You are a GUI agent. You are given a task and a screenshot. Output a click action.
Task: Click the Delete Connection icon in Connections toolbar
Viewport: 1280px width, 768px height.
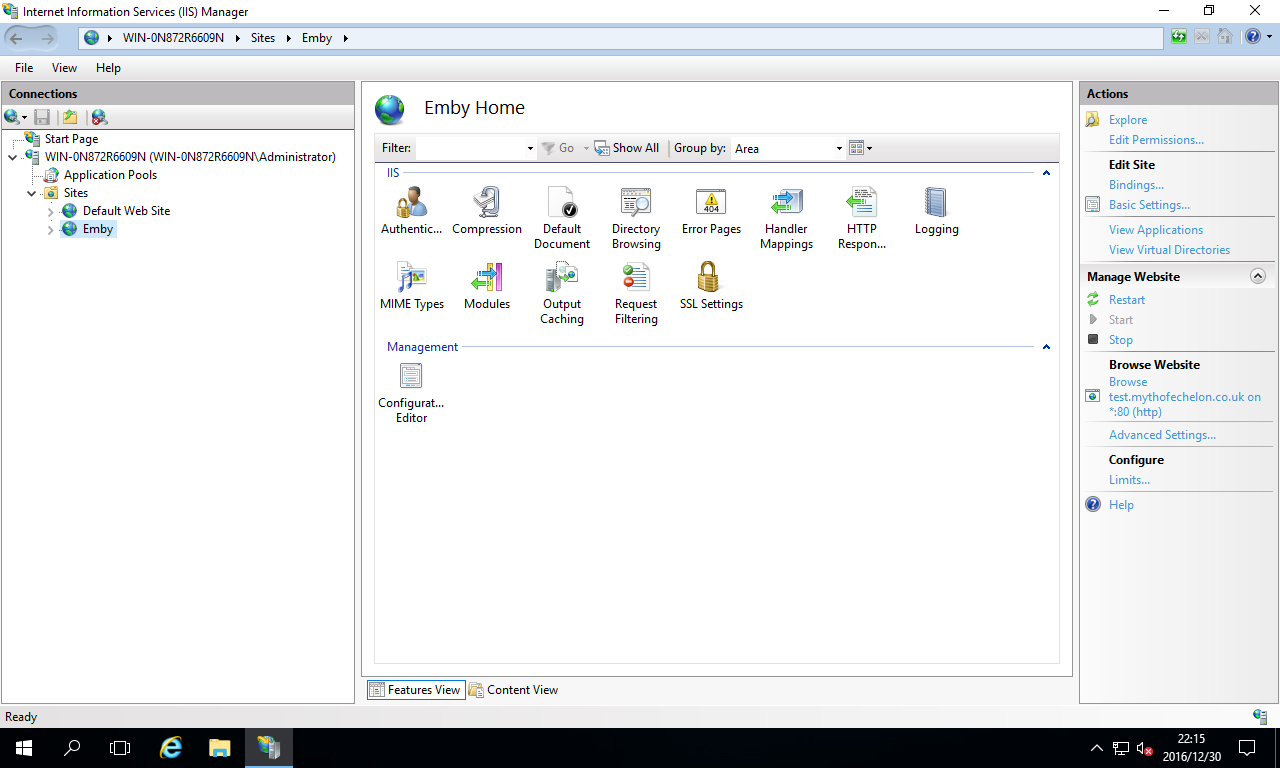pos(99,117)
